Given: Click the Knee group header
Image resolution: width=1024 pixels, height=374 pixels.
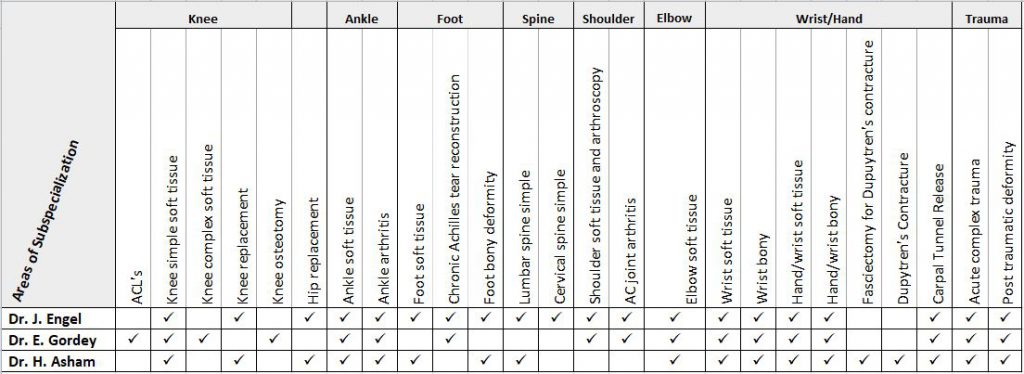Looking at the screenshot, I should click(203, 19).
